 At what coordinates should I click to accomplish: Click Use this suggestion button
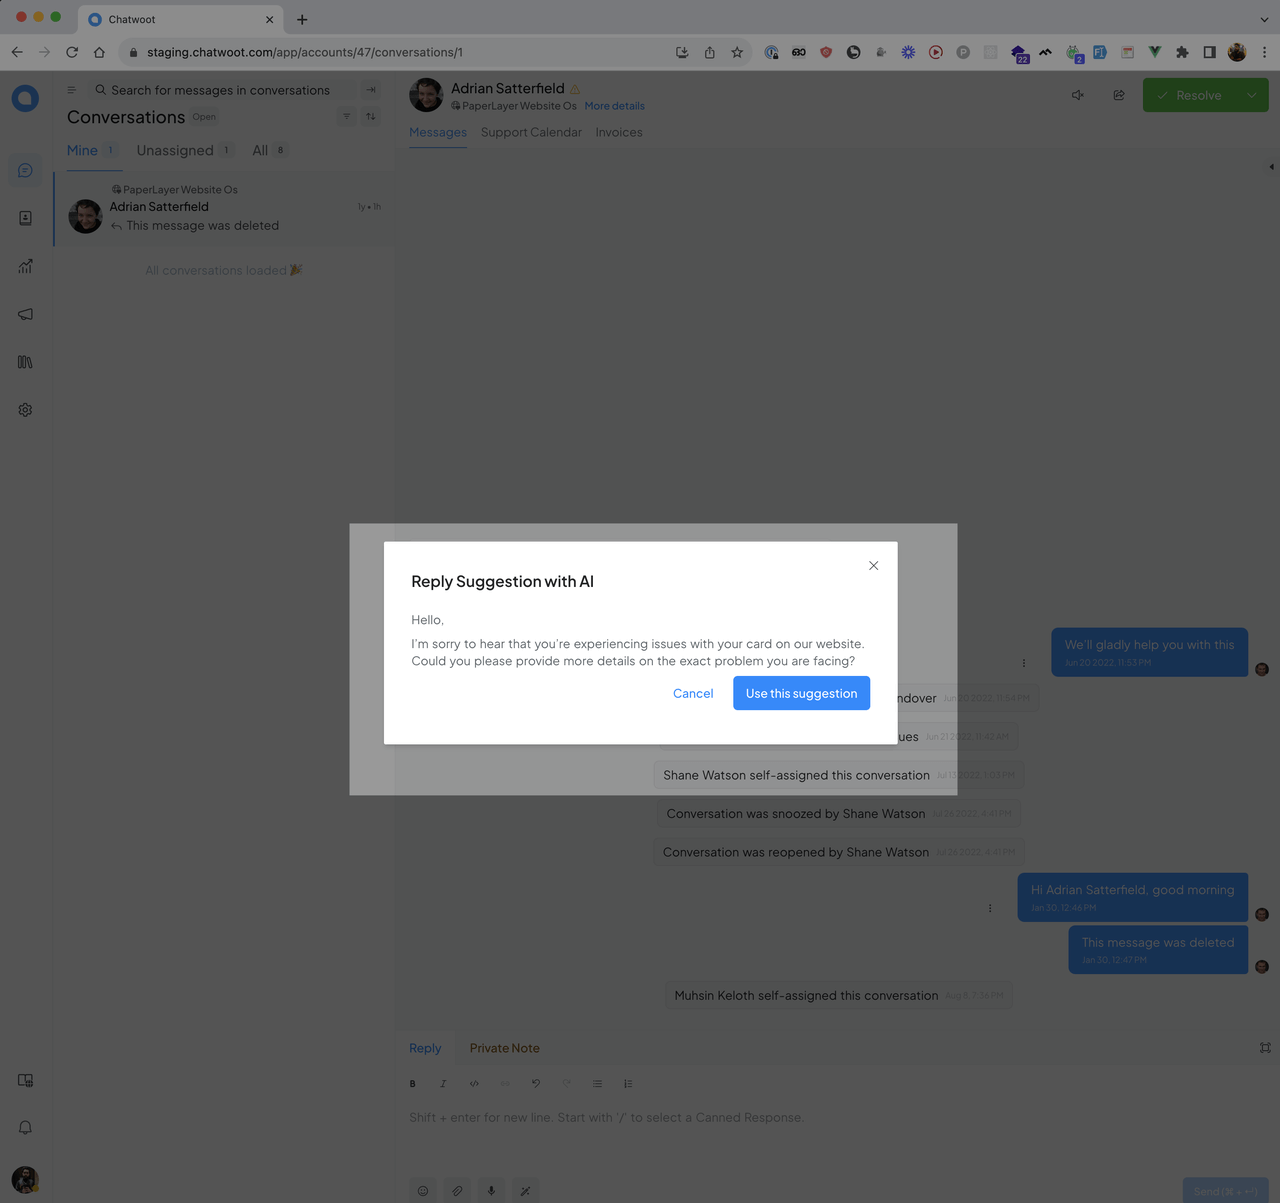point(801,693)
